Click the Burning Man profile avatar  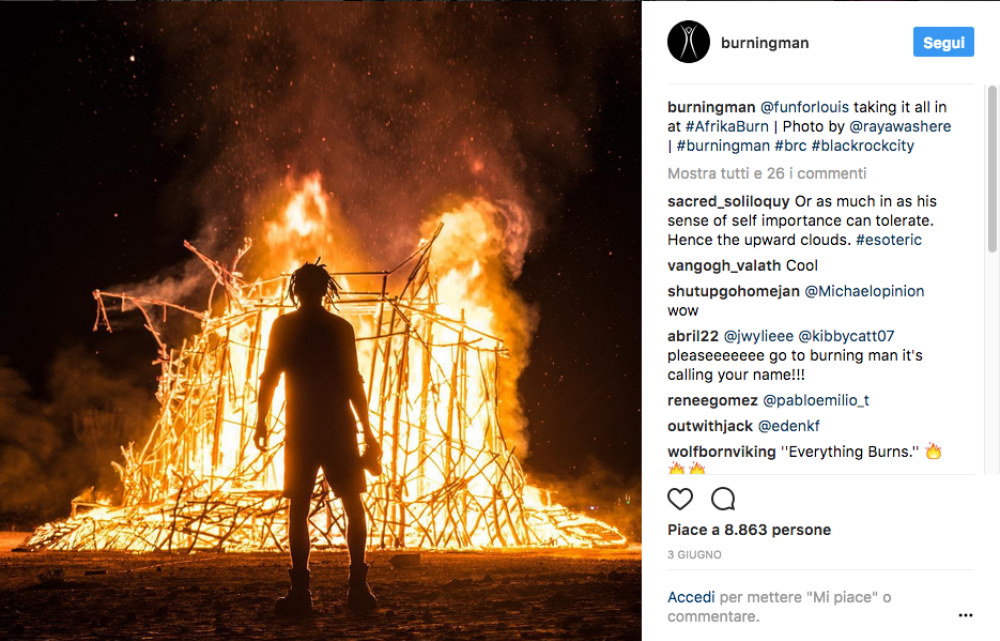688,42
